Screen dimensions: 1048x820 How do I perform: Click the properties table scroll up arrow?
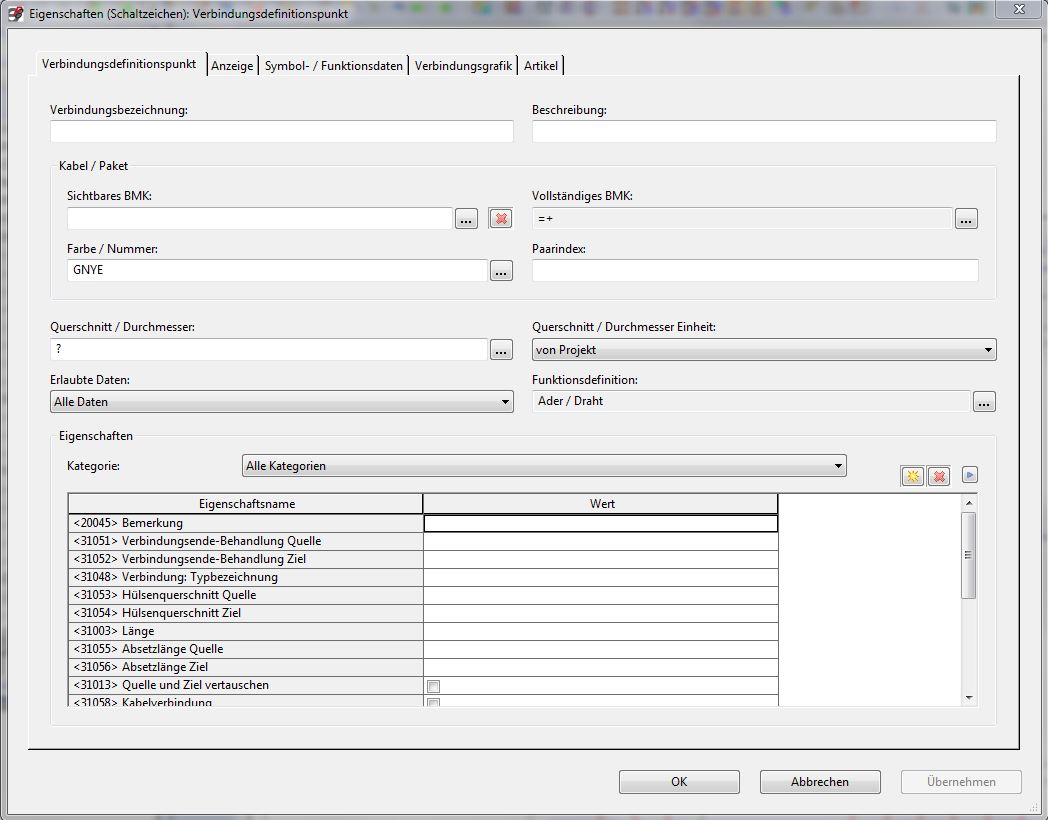tap(969, 503)
